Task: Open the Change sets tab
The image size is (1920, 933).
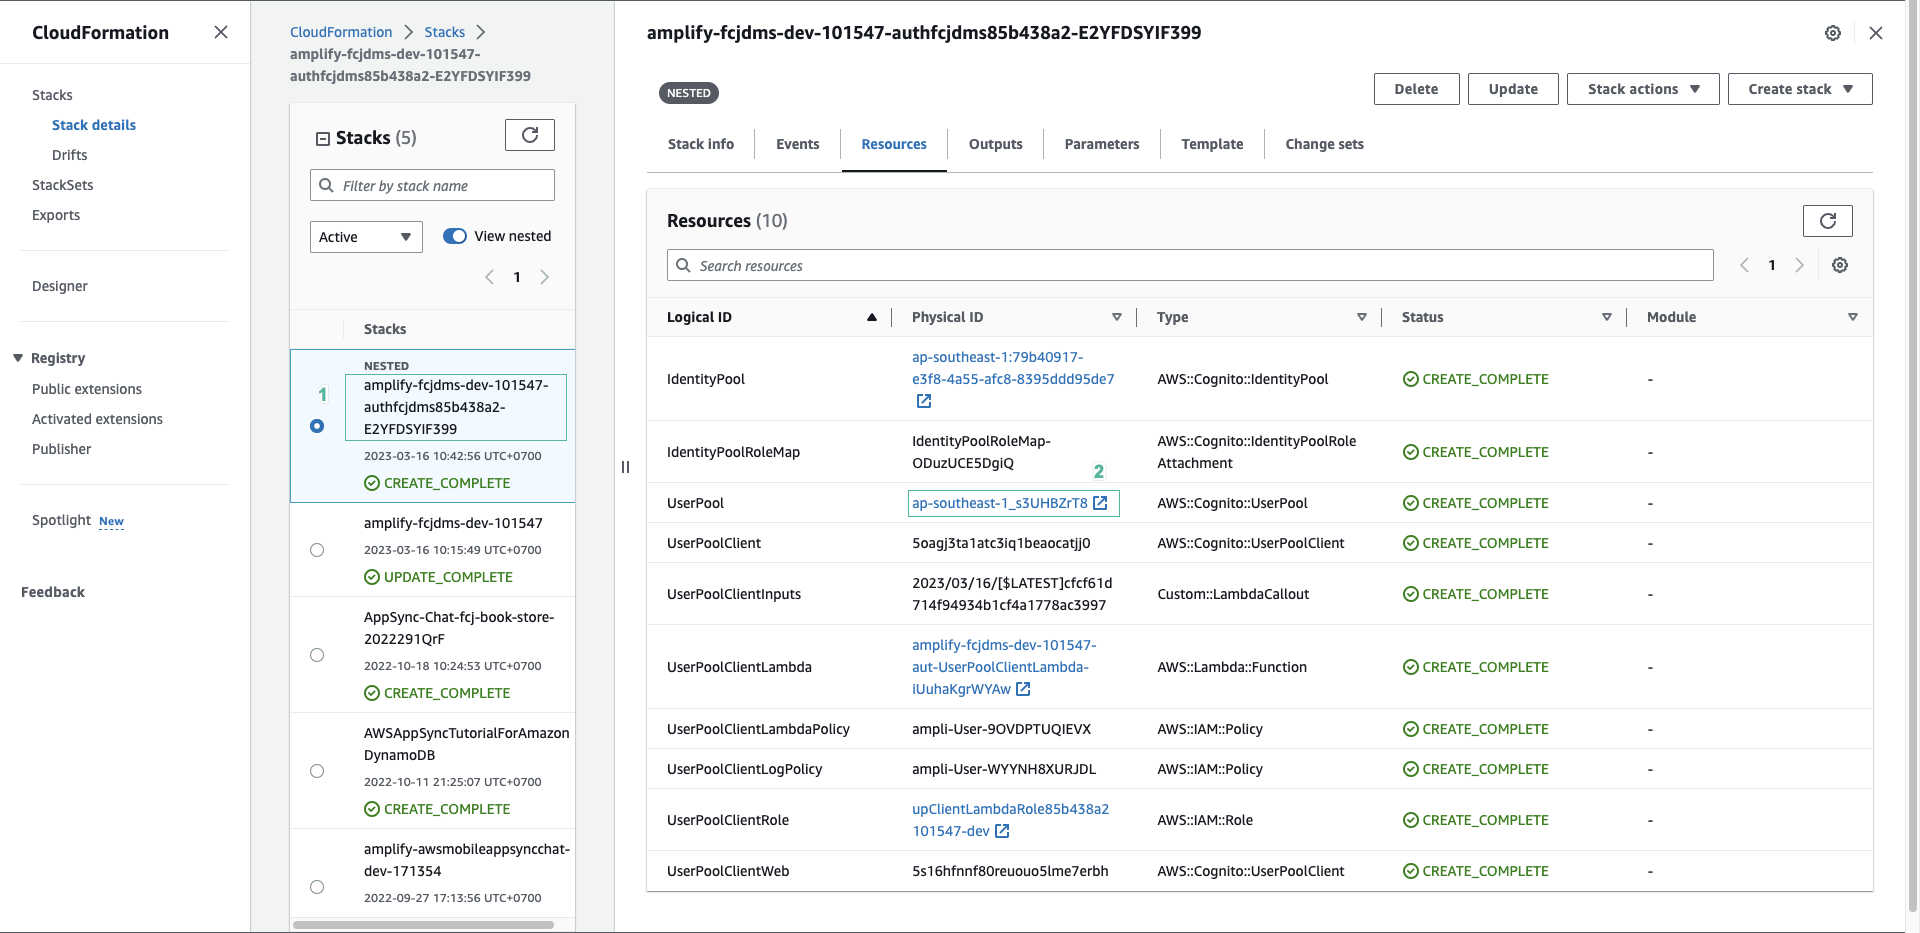Action: [1325, 144]
